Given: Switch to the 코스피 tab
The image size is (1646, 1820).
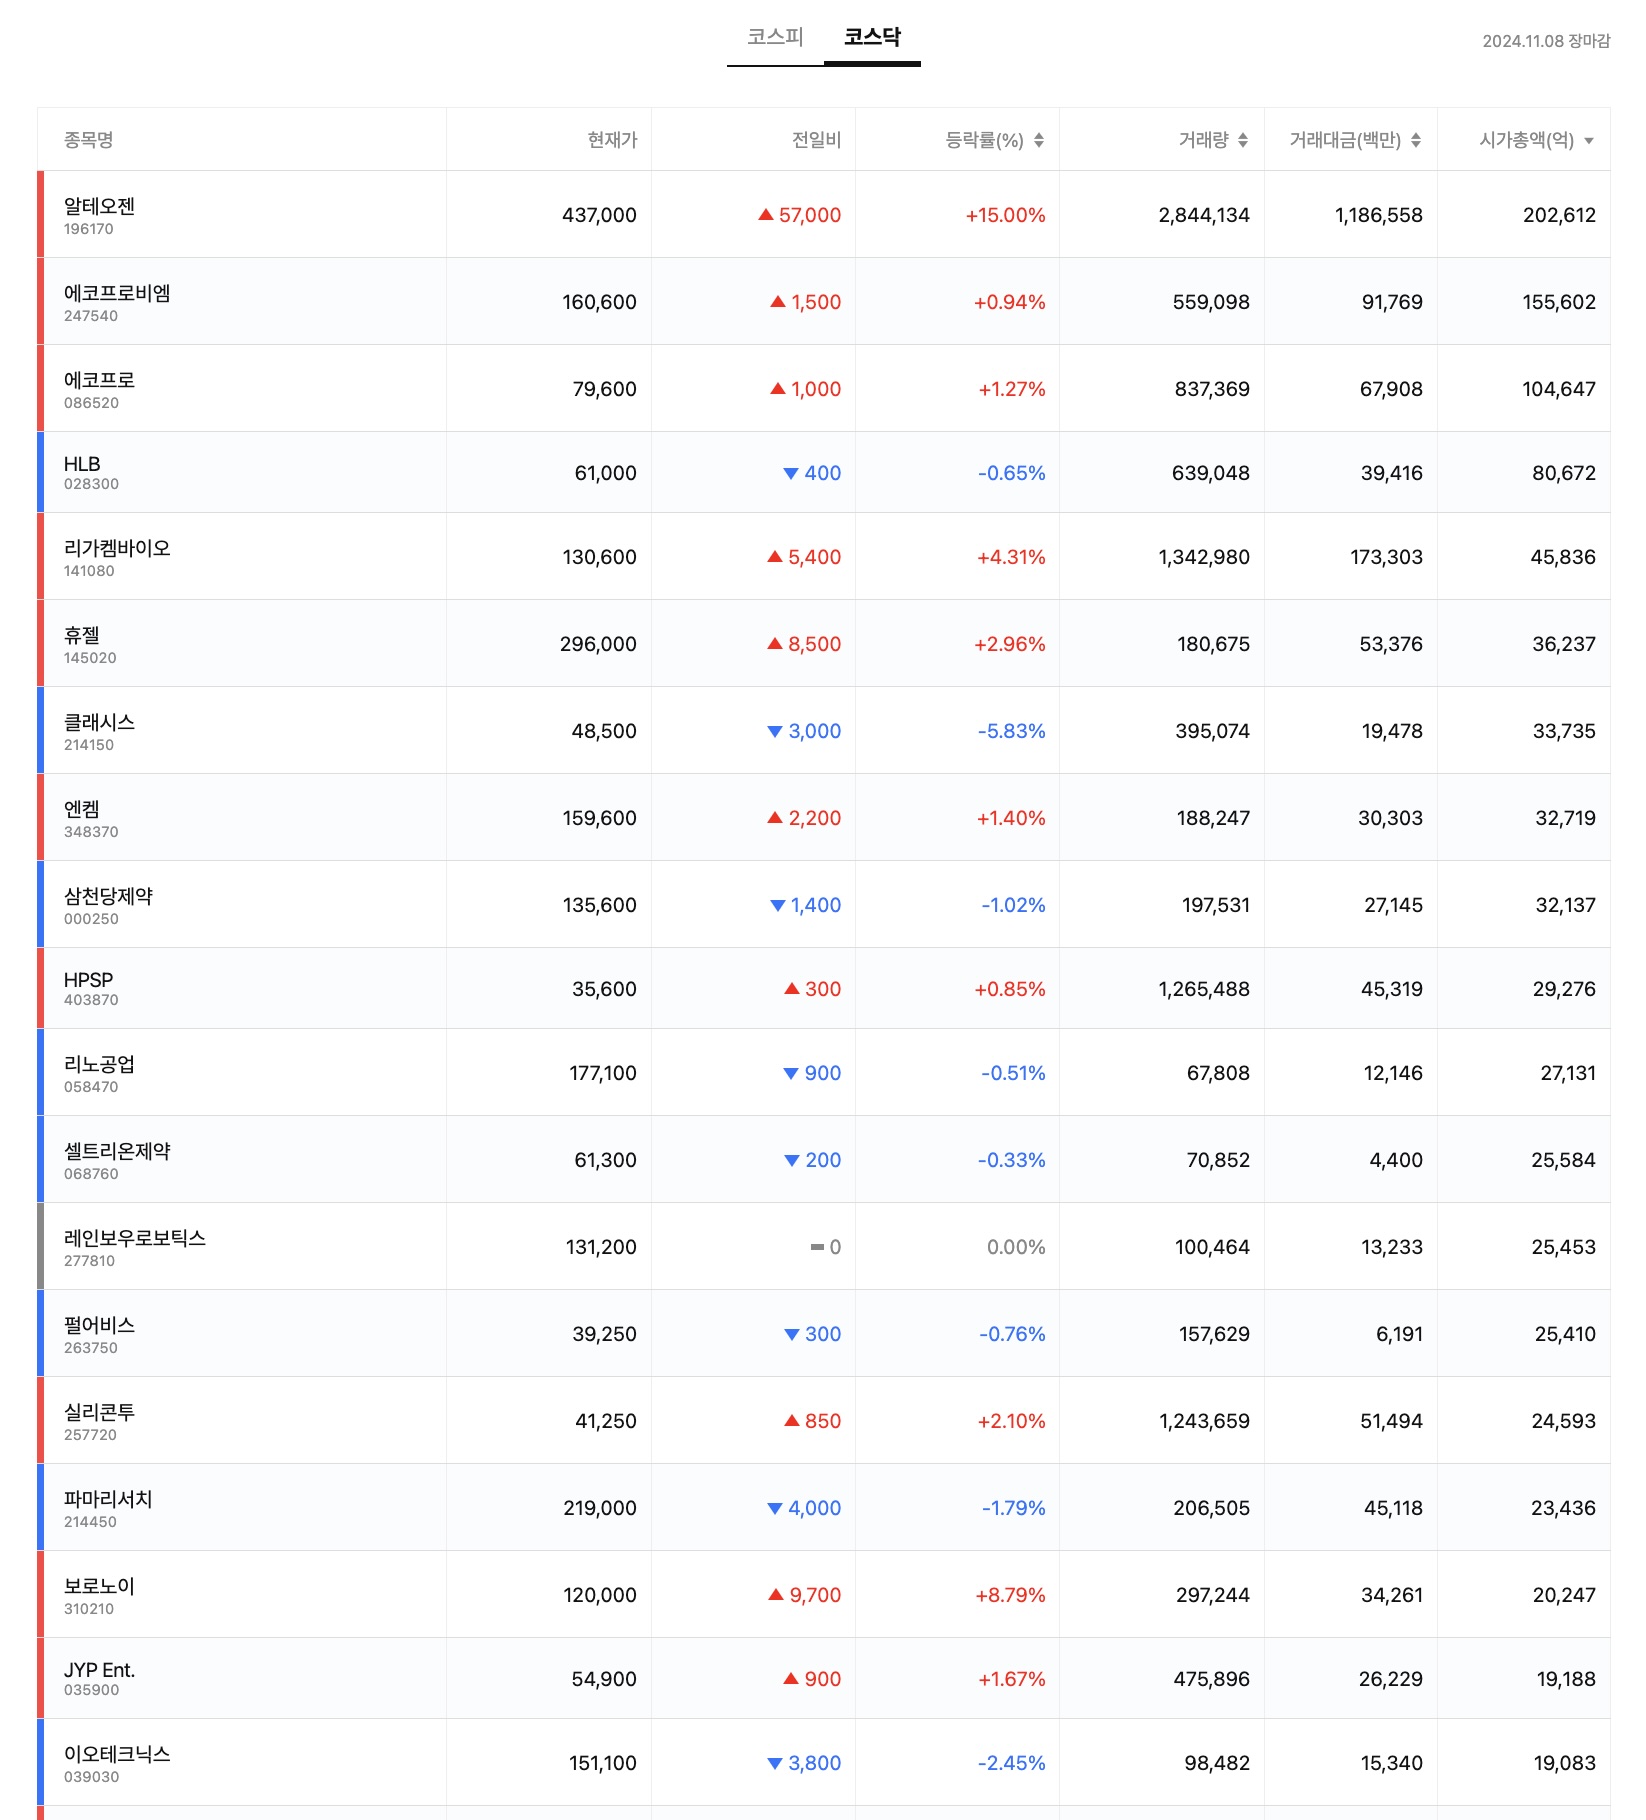Looking at the screenshot, I should pyautogui.click(x=775, y=37).
